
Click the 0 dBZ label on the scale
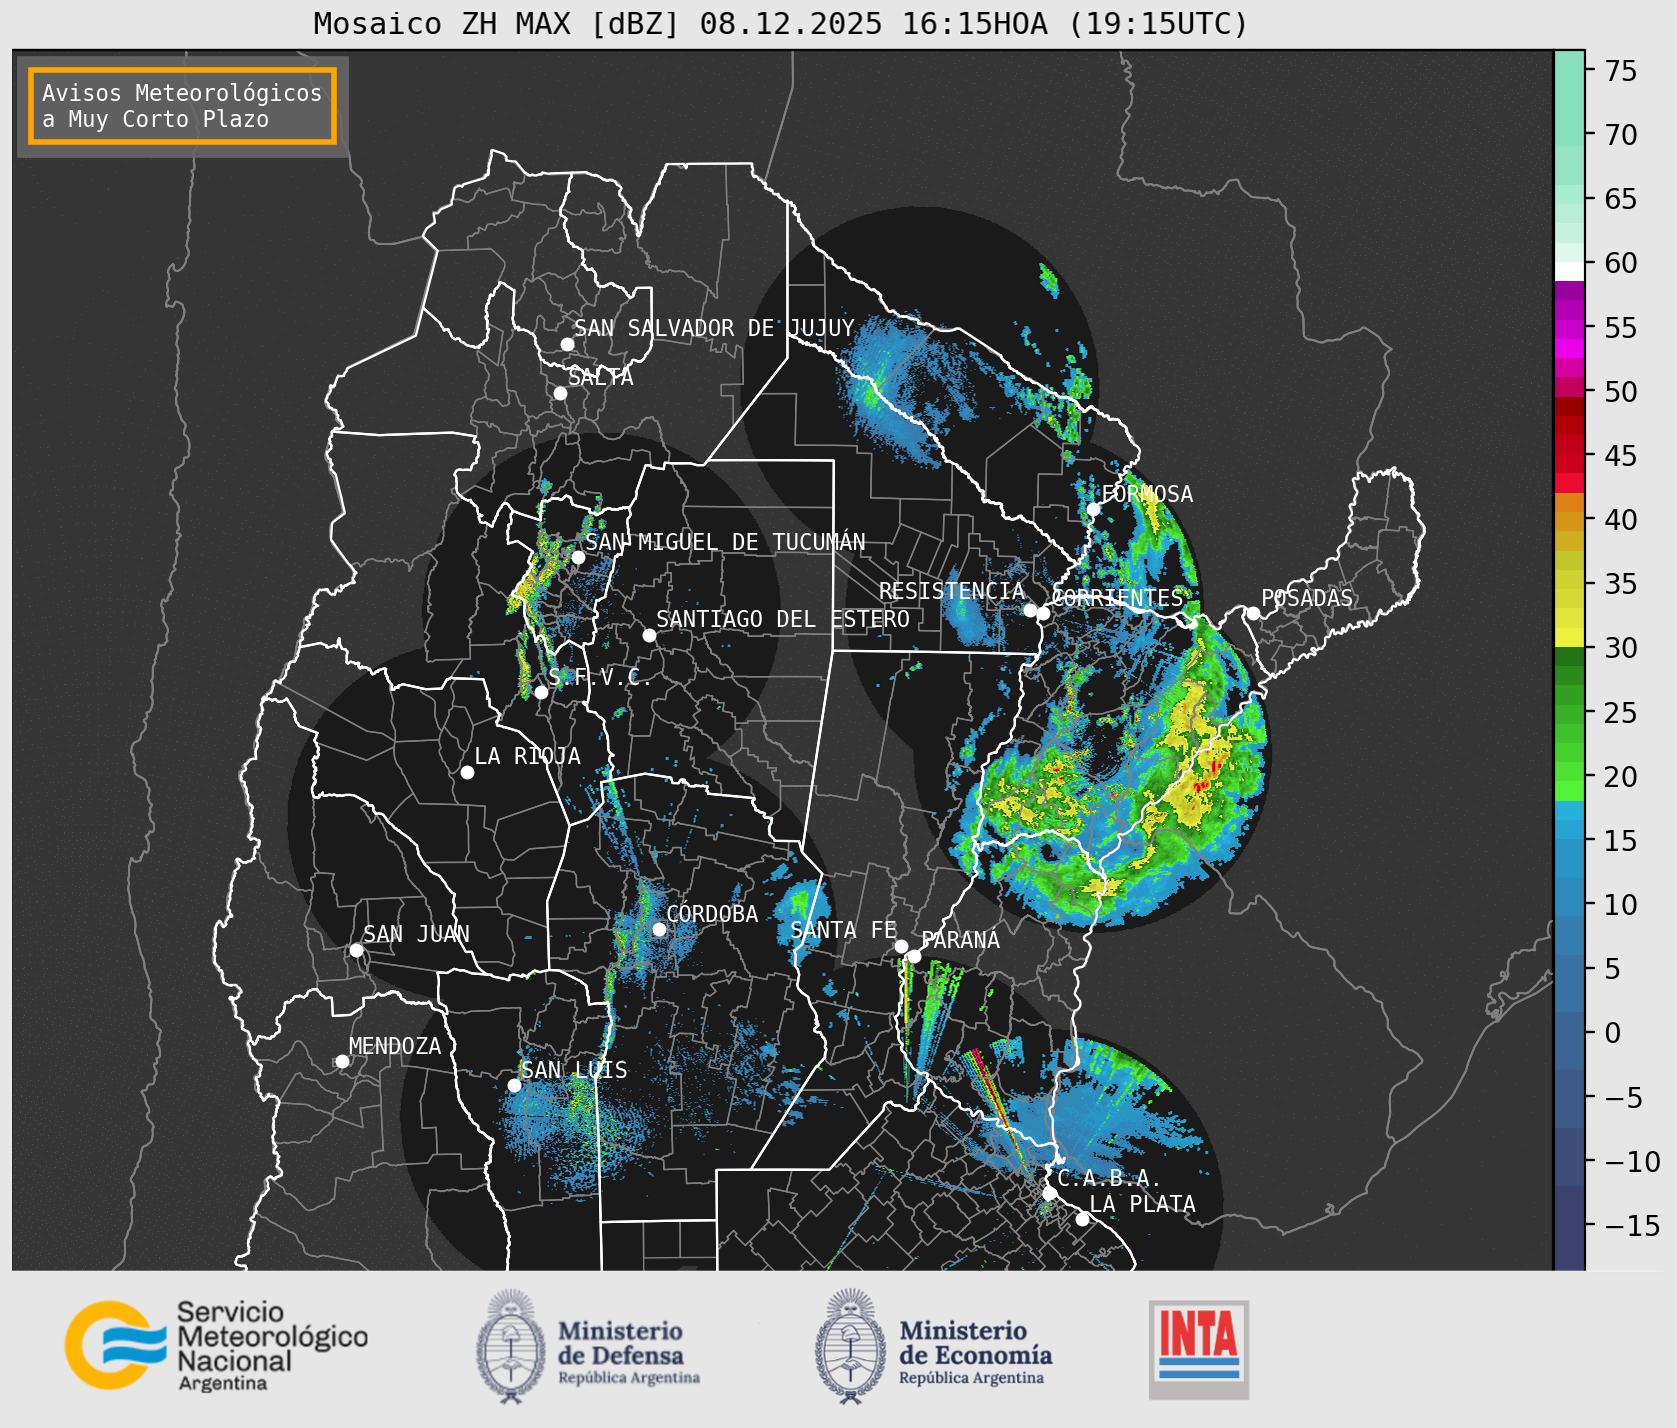tap(1613, 1033)
